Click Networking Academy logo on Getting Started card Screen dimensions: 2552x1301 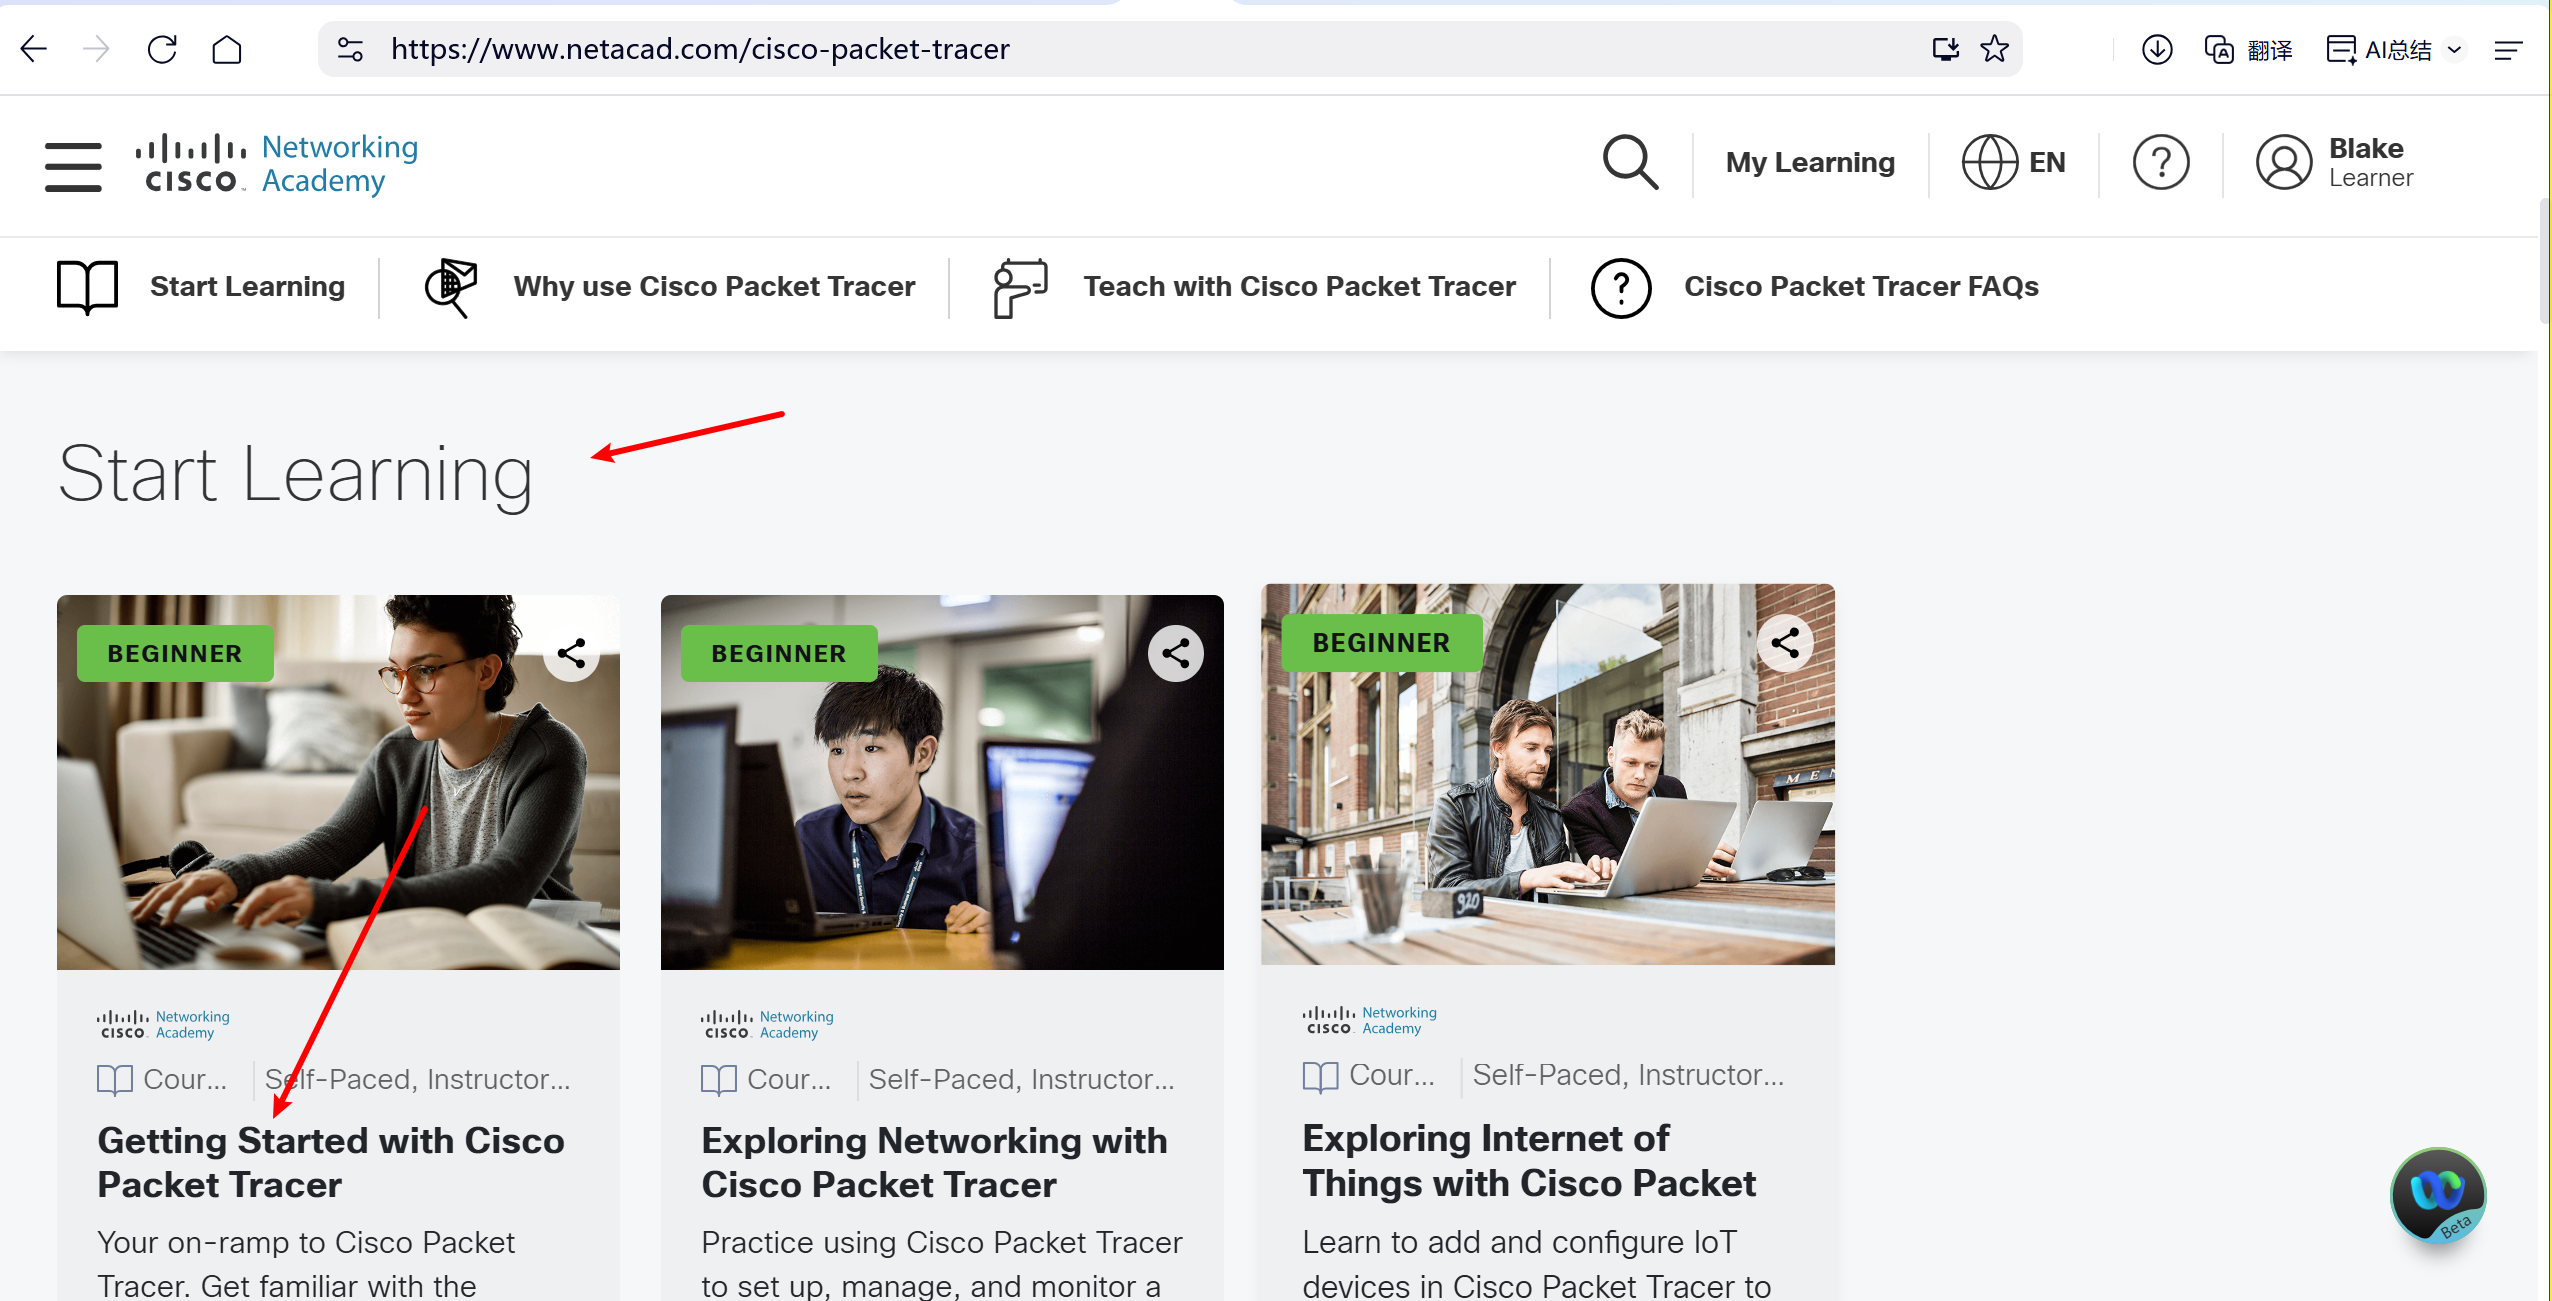[163, 1024]
